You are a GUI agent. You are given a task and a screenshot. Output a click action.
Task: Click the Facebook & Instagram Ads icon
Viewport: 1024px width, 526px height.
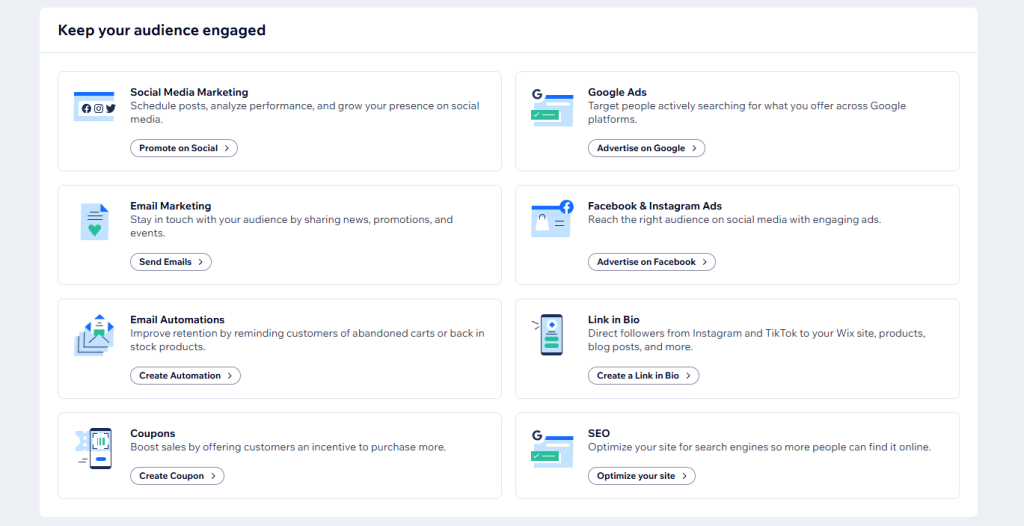(x=552, y=220)
